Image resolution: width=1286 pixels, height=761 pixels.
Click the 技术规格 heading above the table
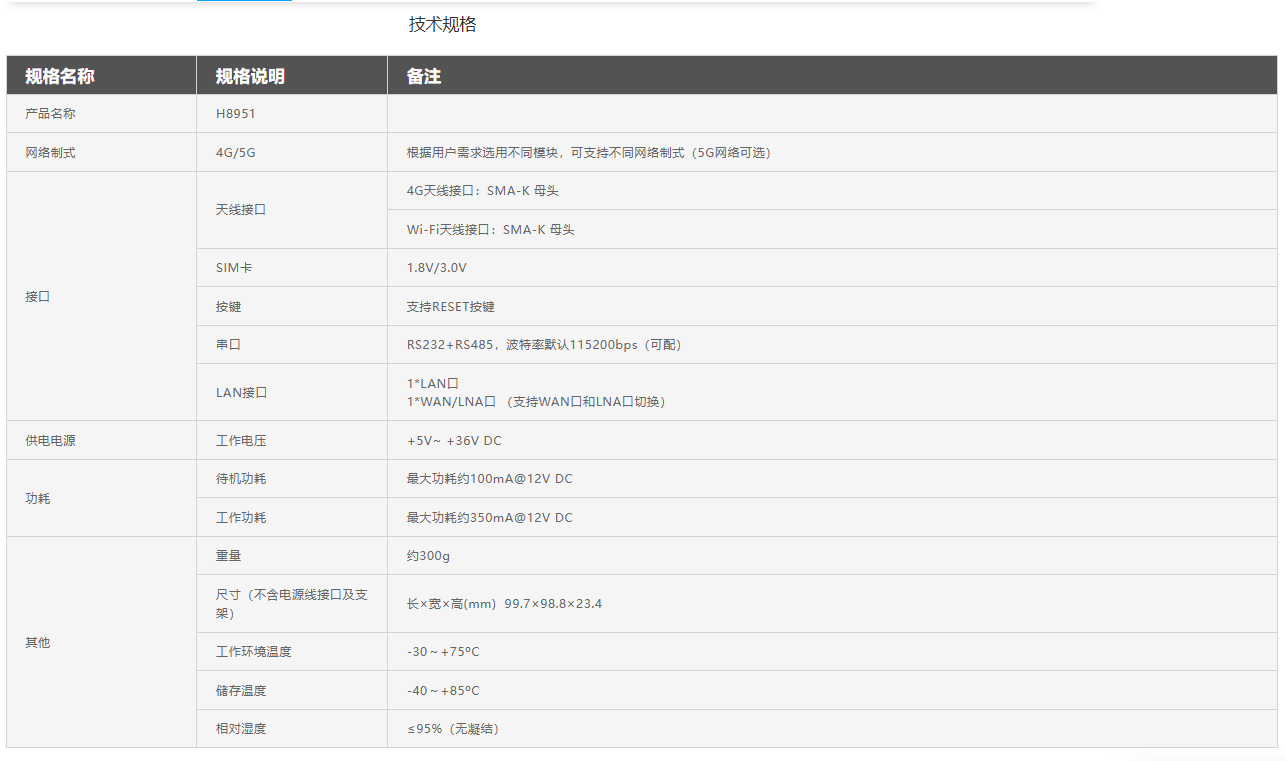pyautogui.click(x=442, y=25)
